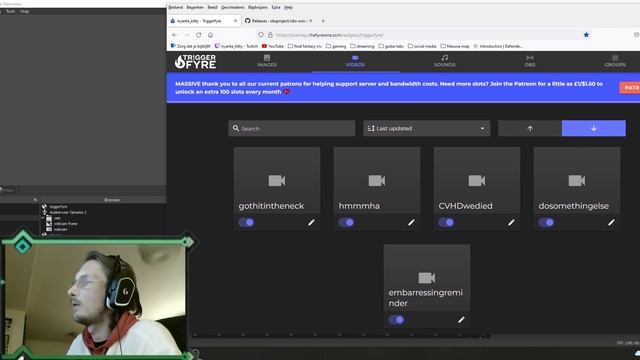The height and width of the screenshot is (360, 640).
Task: Open the Sounds tab
Action: 444,61
